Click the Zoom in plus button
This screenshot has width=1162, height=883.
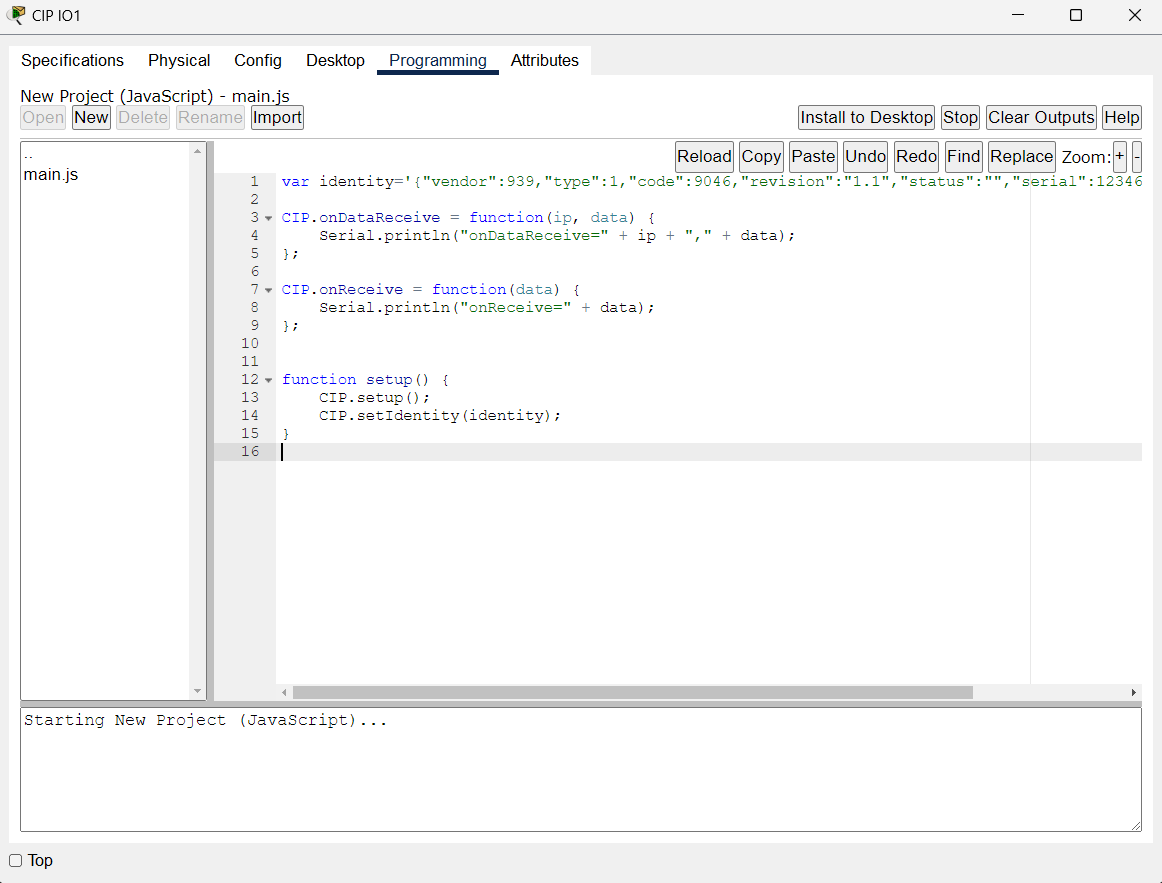point(1120,156)
